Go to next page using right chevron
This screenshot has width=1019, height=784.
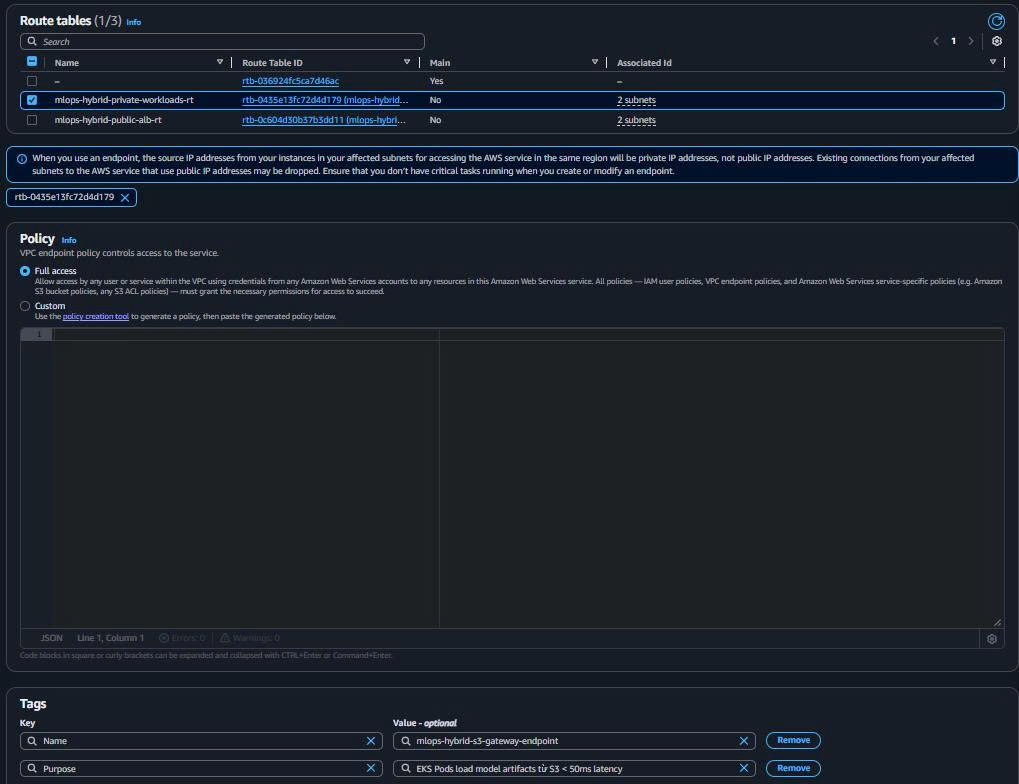click(971, 42)
